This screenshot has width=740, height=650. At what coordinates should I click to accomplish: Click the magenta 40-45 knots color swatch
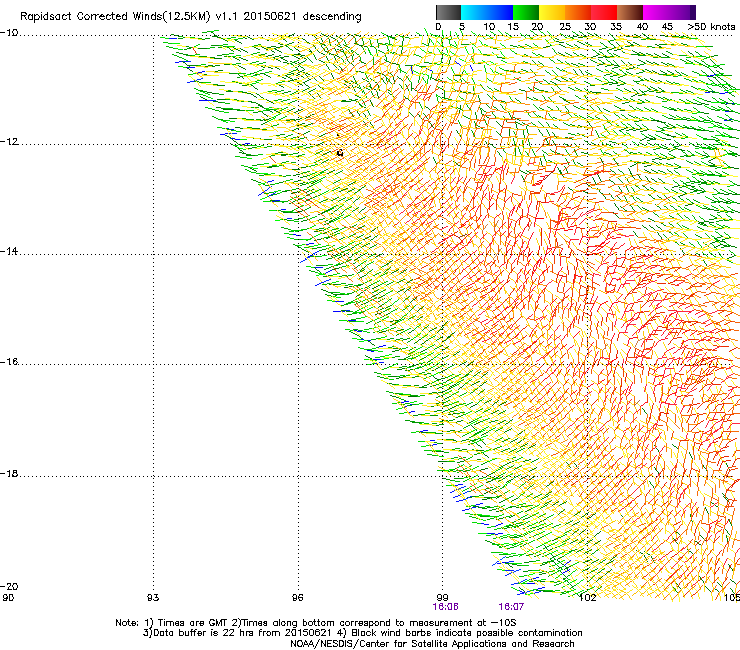(x=656, y=12)
